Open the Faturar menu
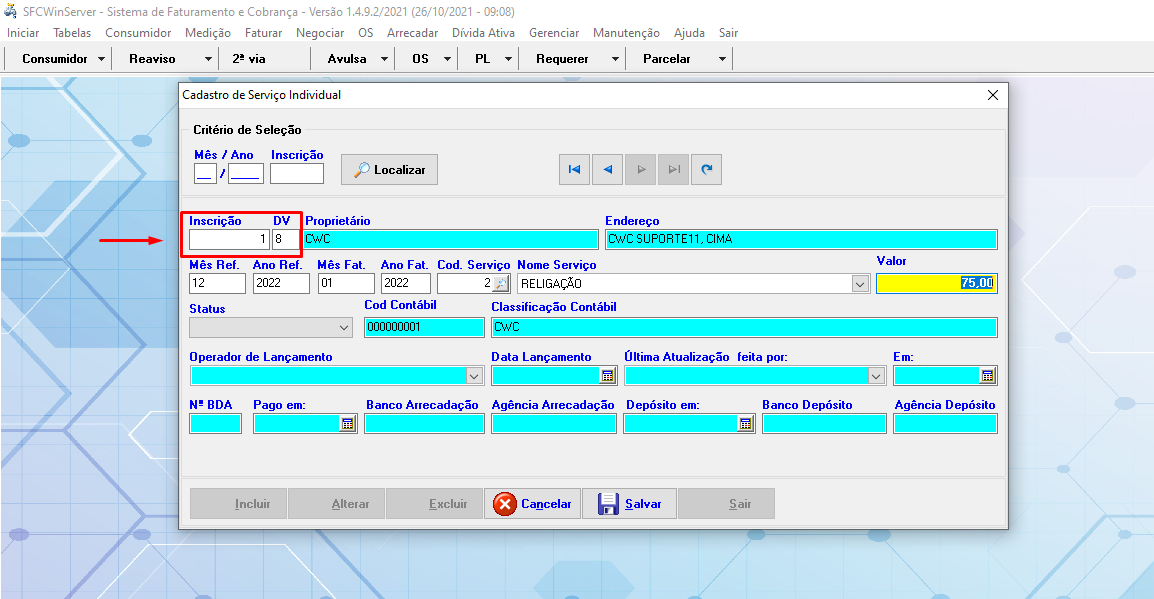 pos(263,33)
